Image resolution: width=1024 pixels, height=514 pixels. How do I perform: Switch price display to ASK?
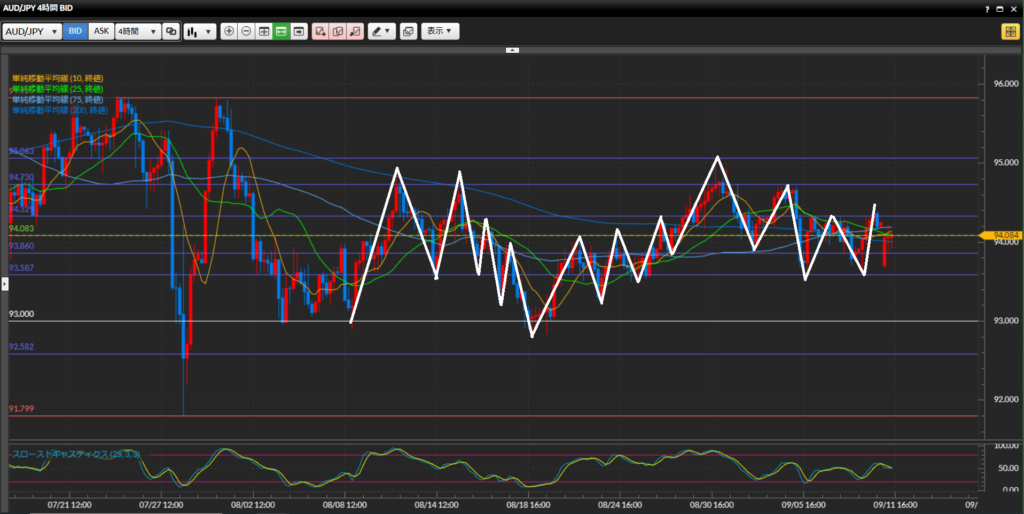[x=101, y=31]
